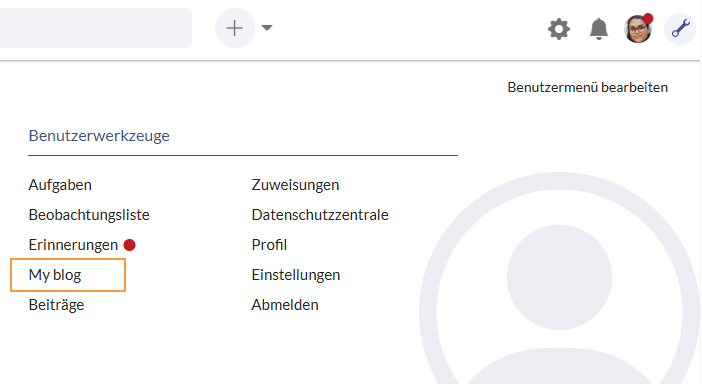Click the user avatar photo
Screen dimensions: 702x384
point(638,29)
